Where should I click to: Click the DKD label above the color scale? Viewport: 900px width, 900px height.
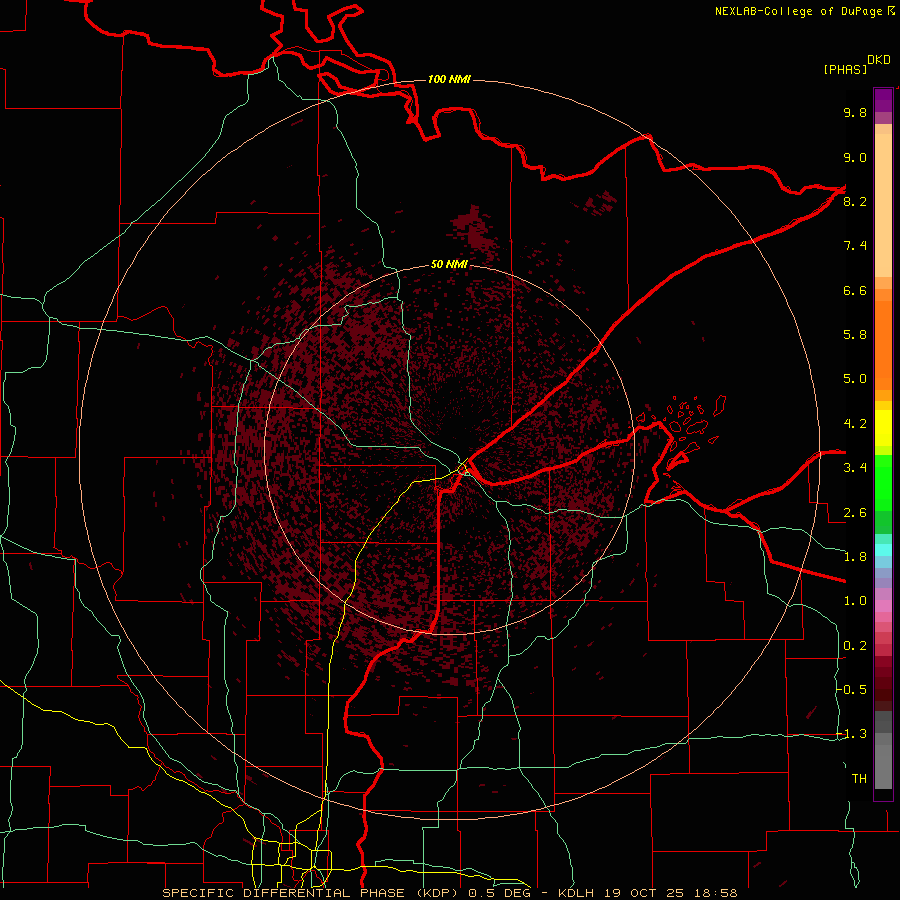[x=879, y=59]
